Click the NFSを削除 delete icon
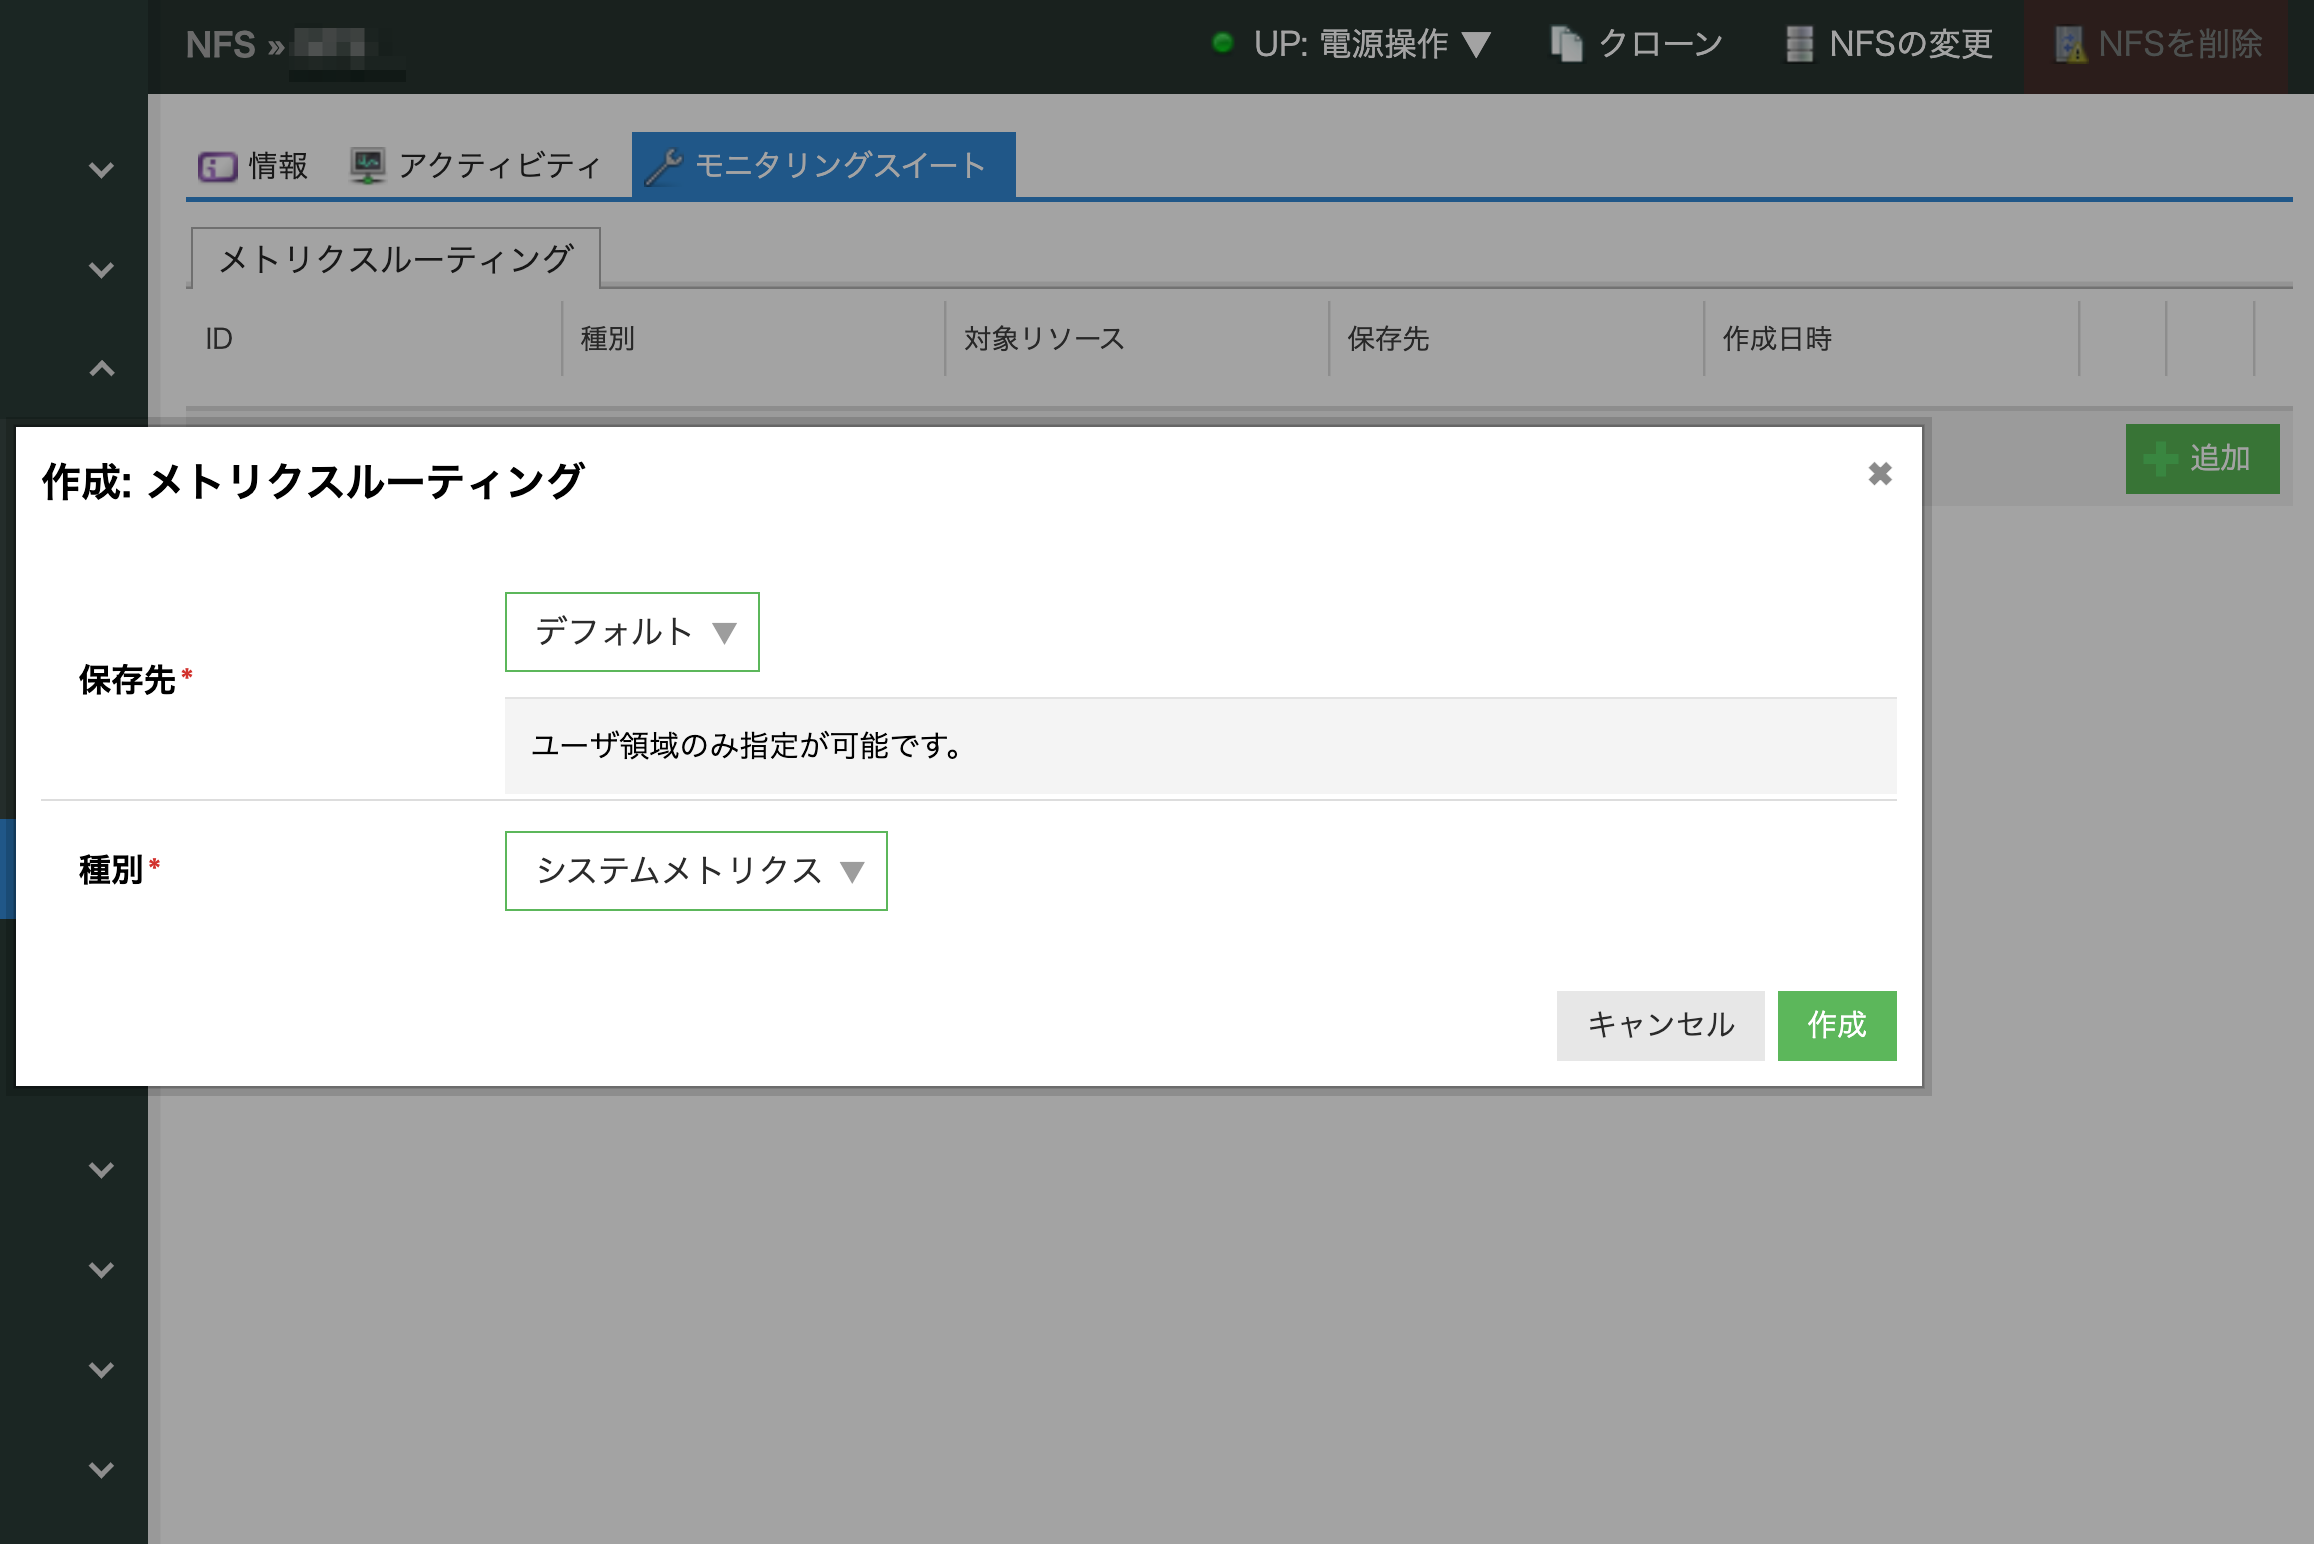The width and height of the screenshot is (2314, 1544). pyautogui.click(x=2069, y=44)
